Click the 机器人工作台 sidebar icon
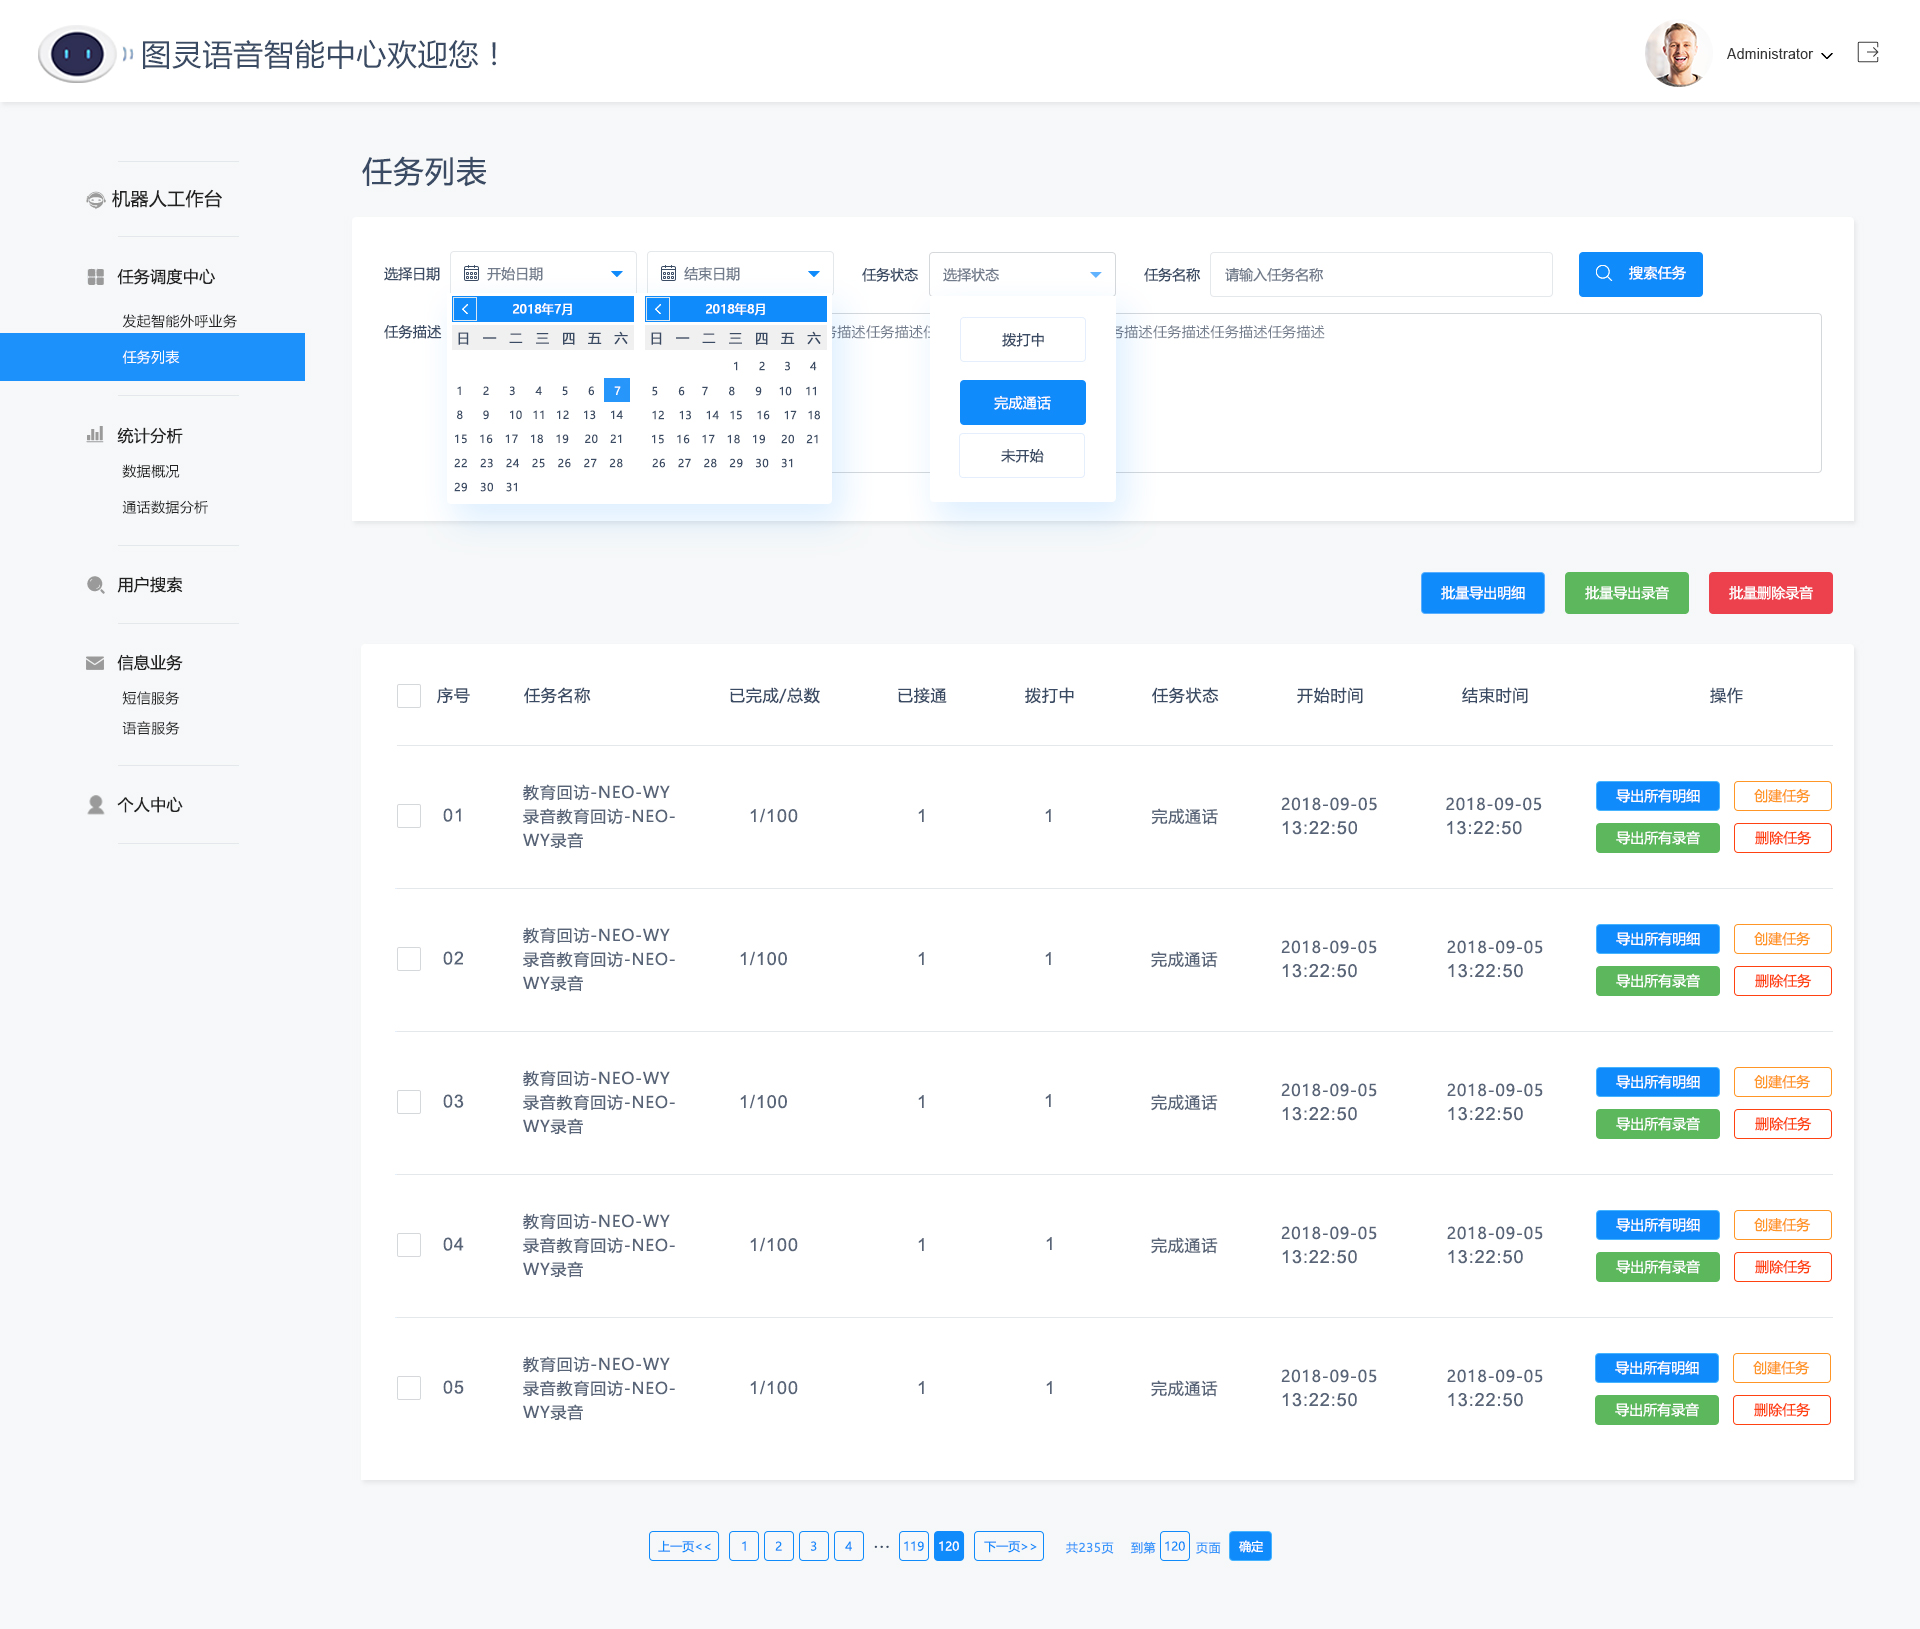The width and height of the screenshot is (1920, 1629). (95, 200)
